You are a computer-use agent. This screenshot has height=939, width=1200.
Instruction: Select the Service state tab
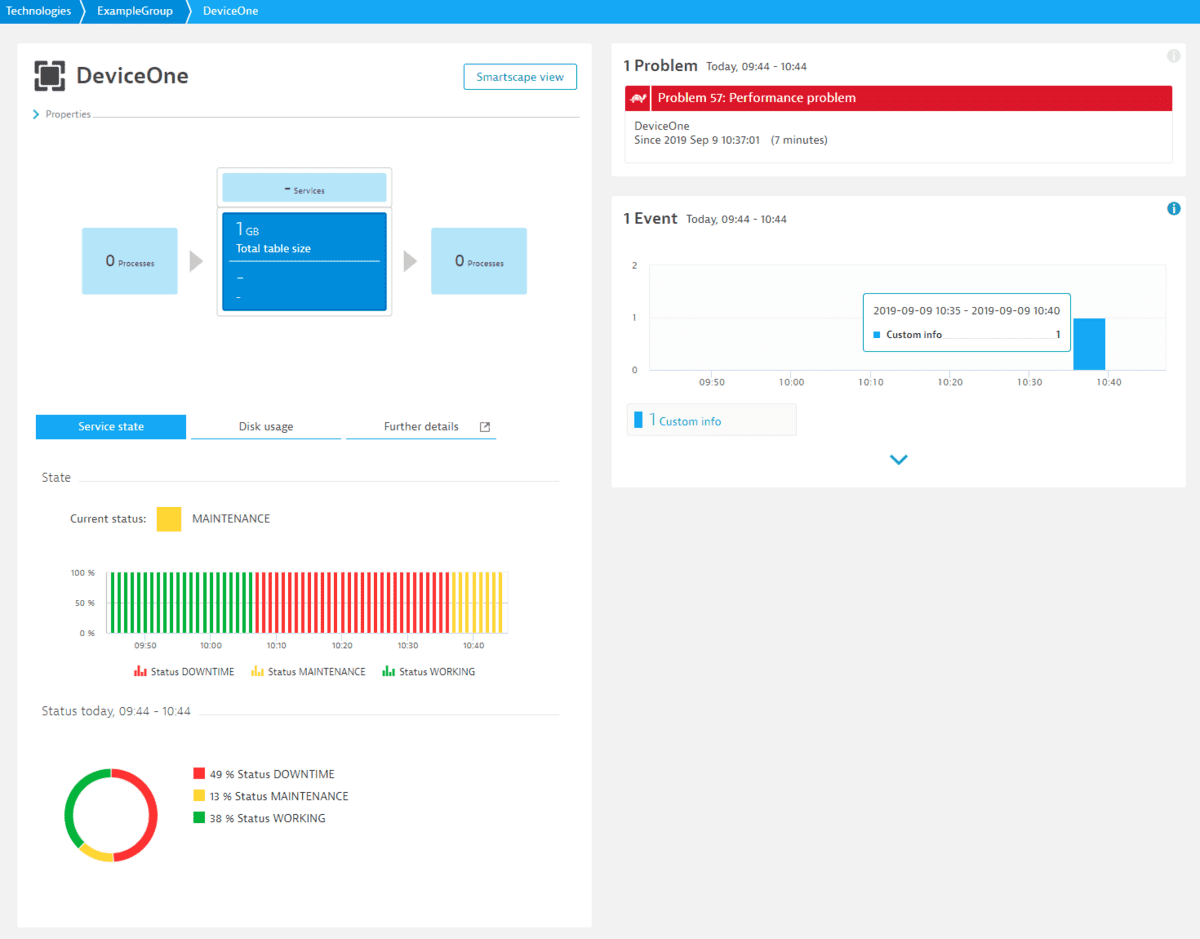(110, 426)
